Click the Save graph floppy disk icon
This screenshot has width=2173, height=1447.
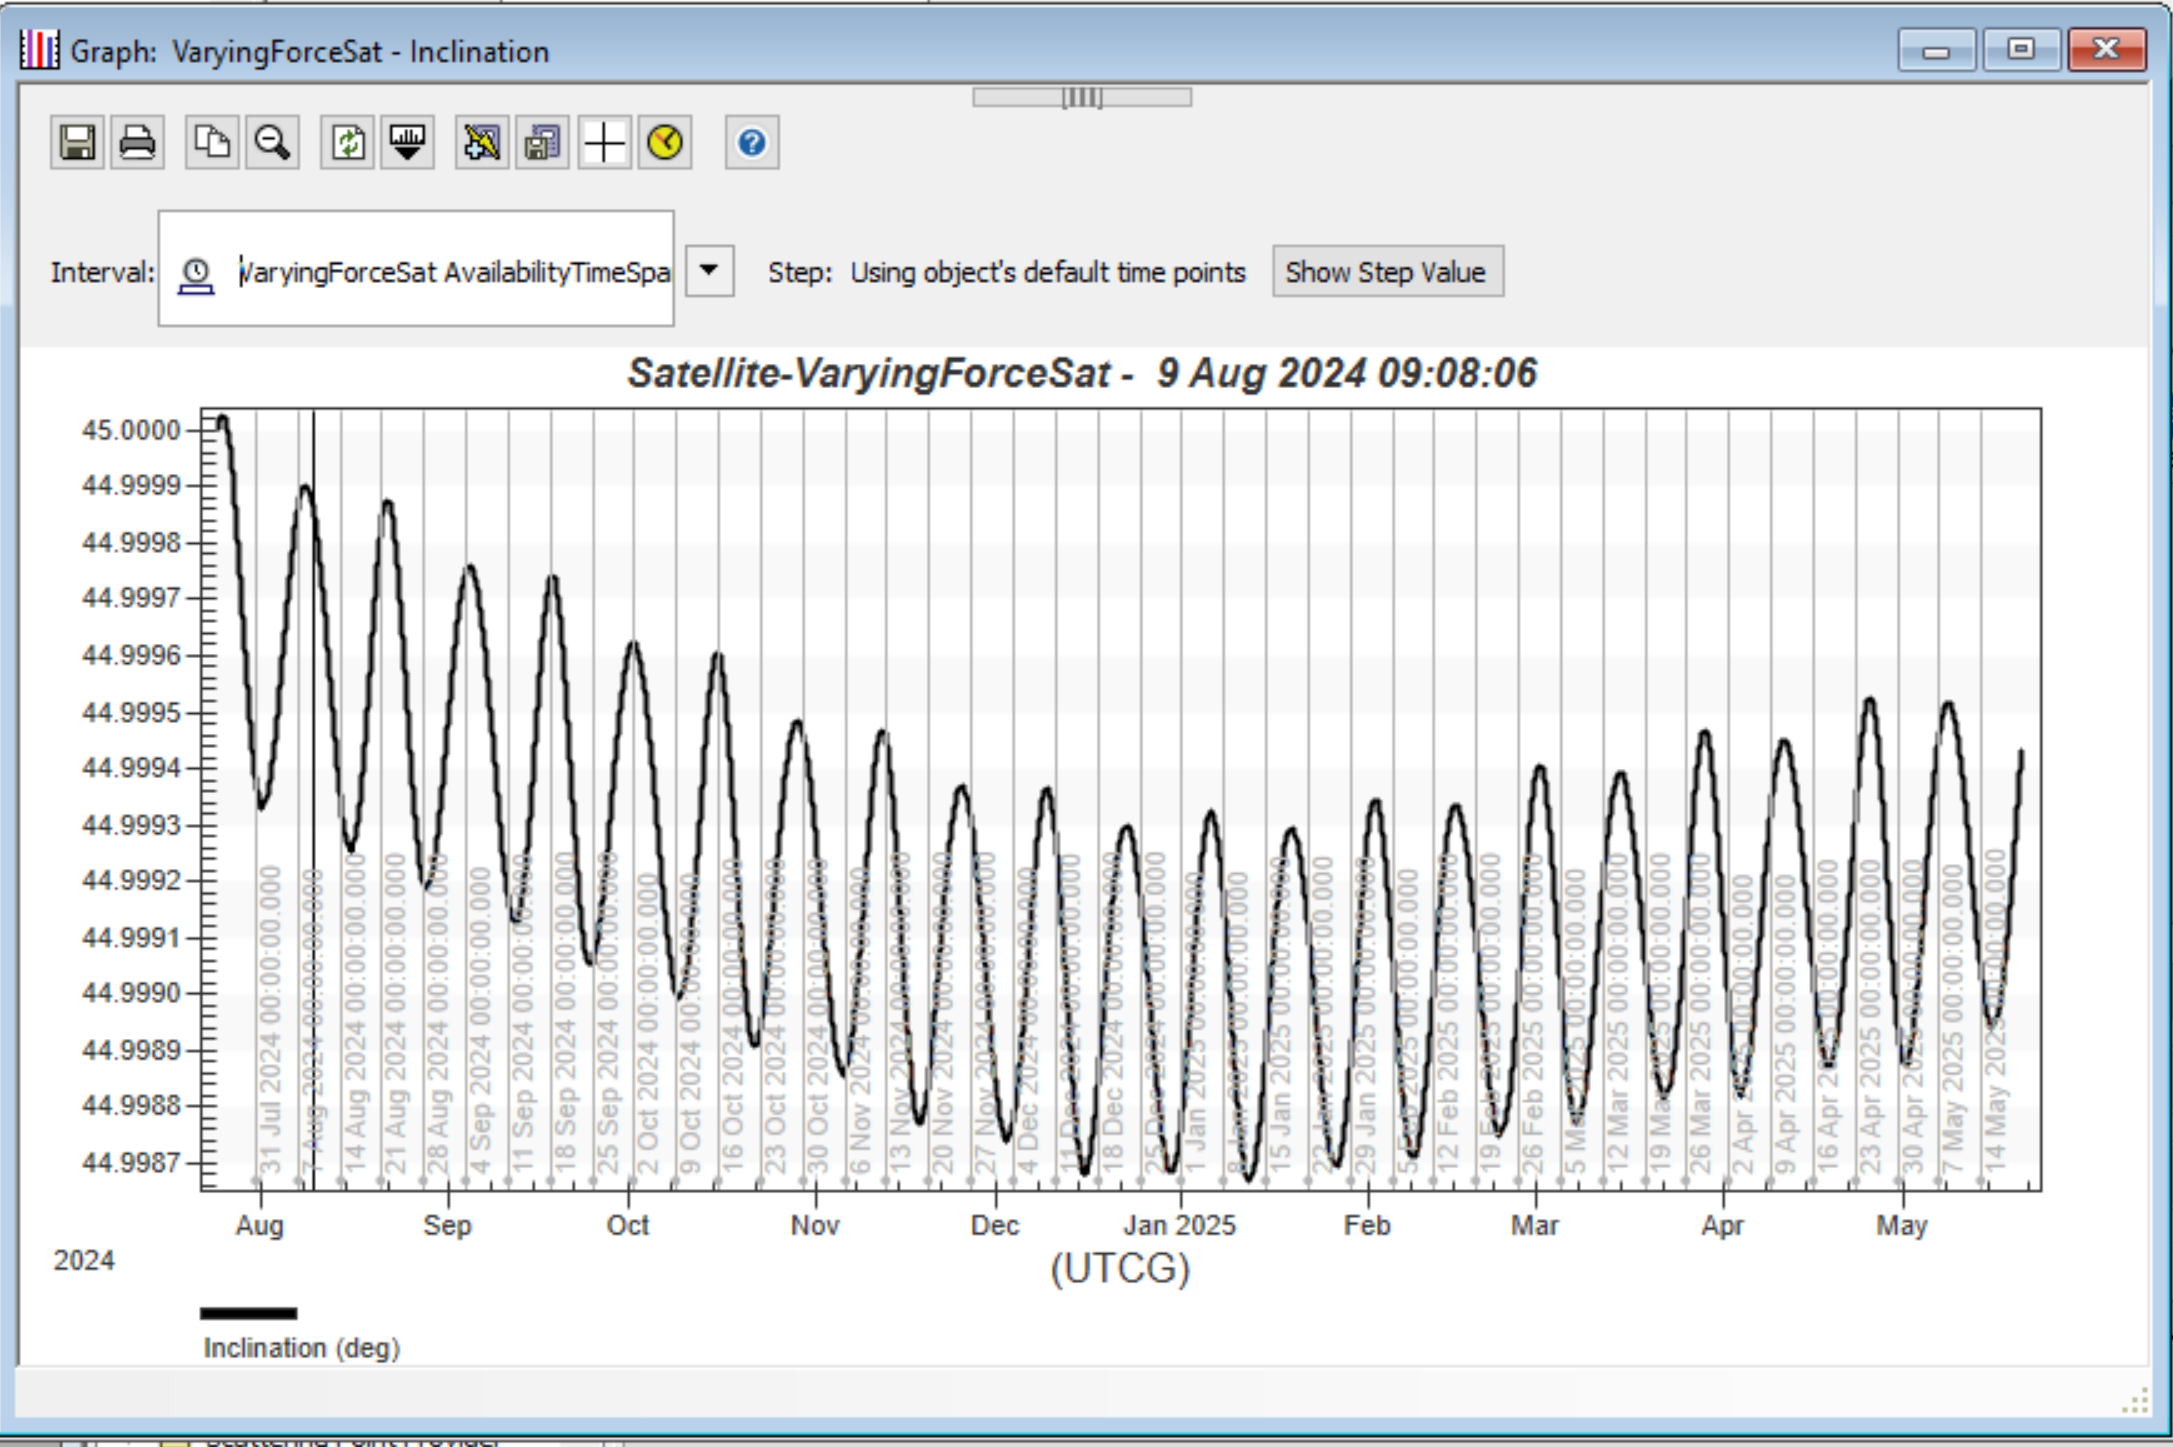tap(77, 143)
